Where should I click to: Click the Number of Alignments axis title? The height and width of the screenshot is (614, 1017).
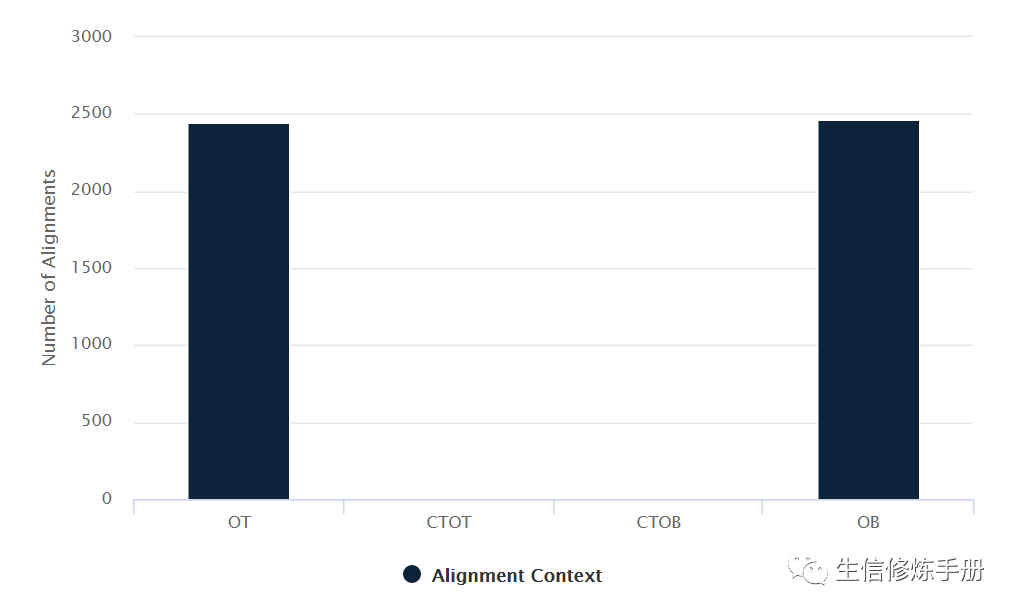pyautogui.click(x=49, y=268)
